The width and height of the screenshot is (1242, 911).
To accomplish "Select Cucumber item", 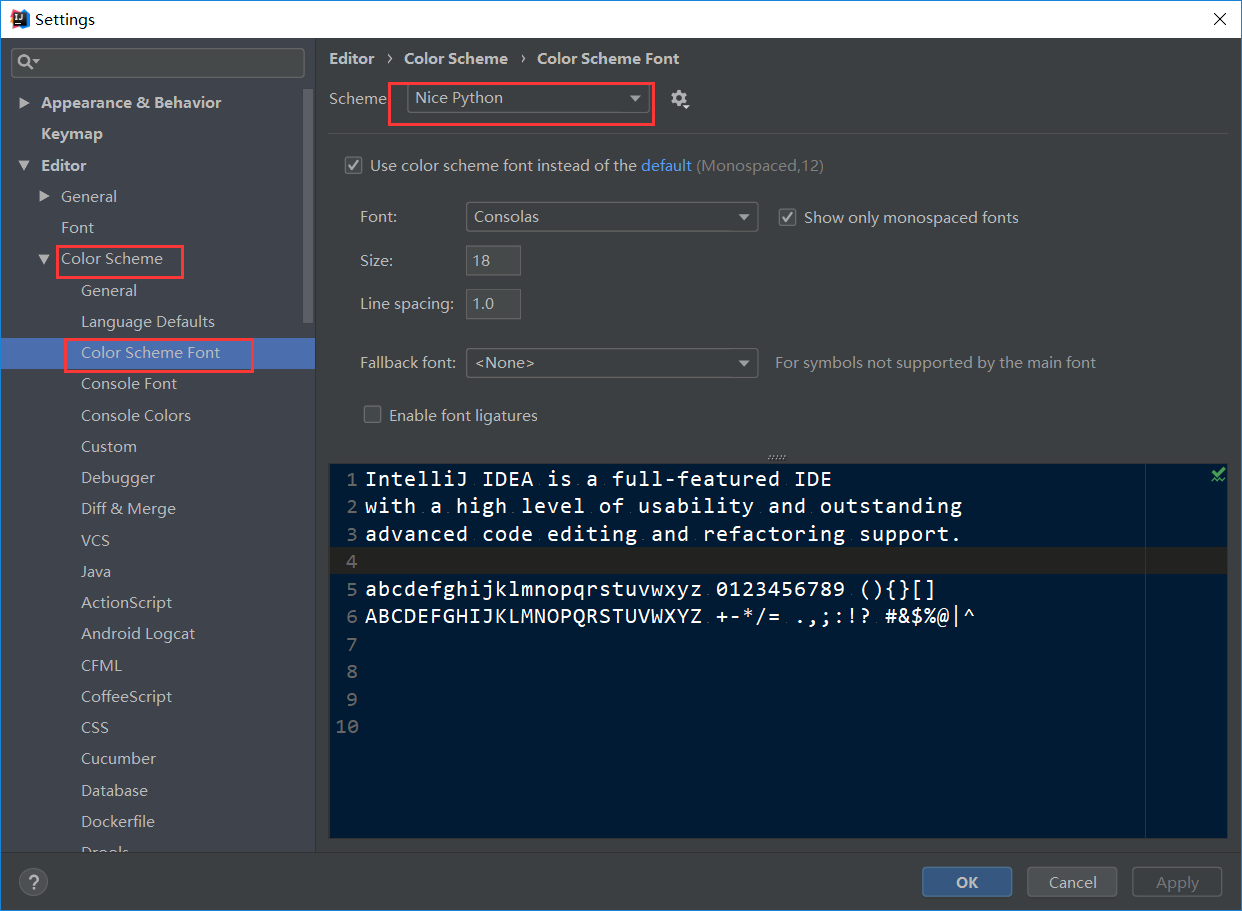I will tap(118, 759).
